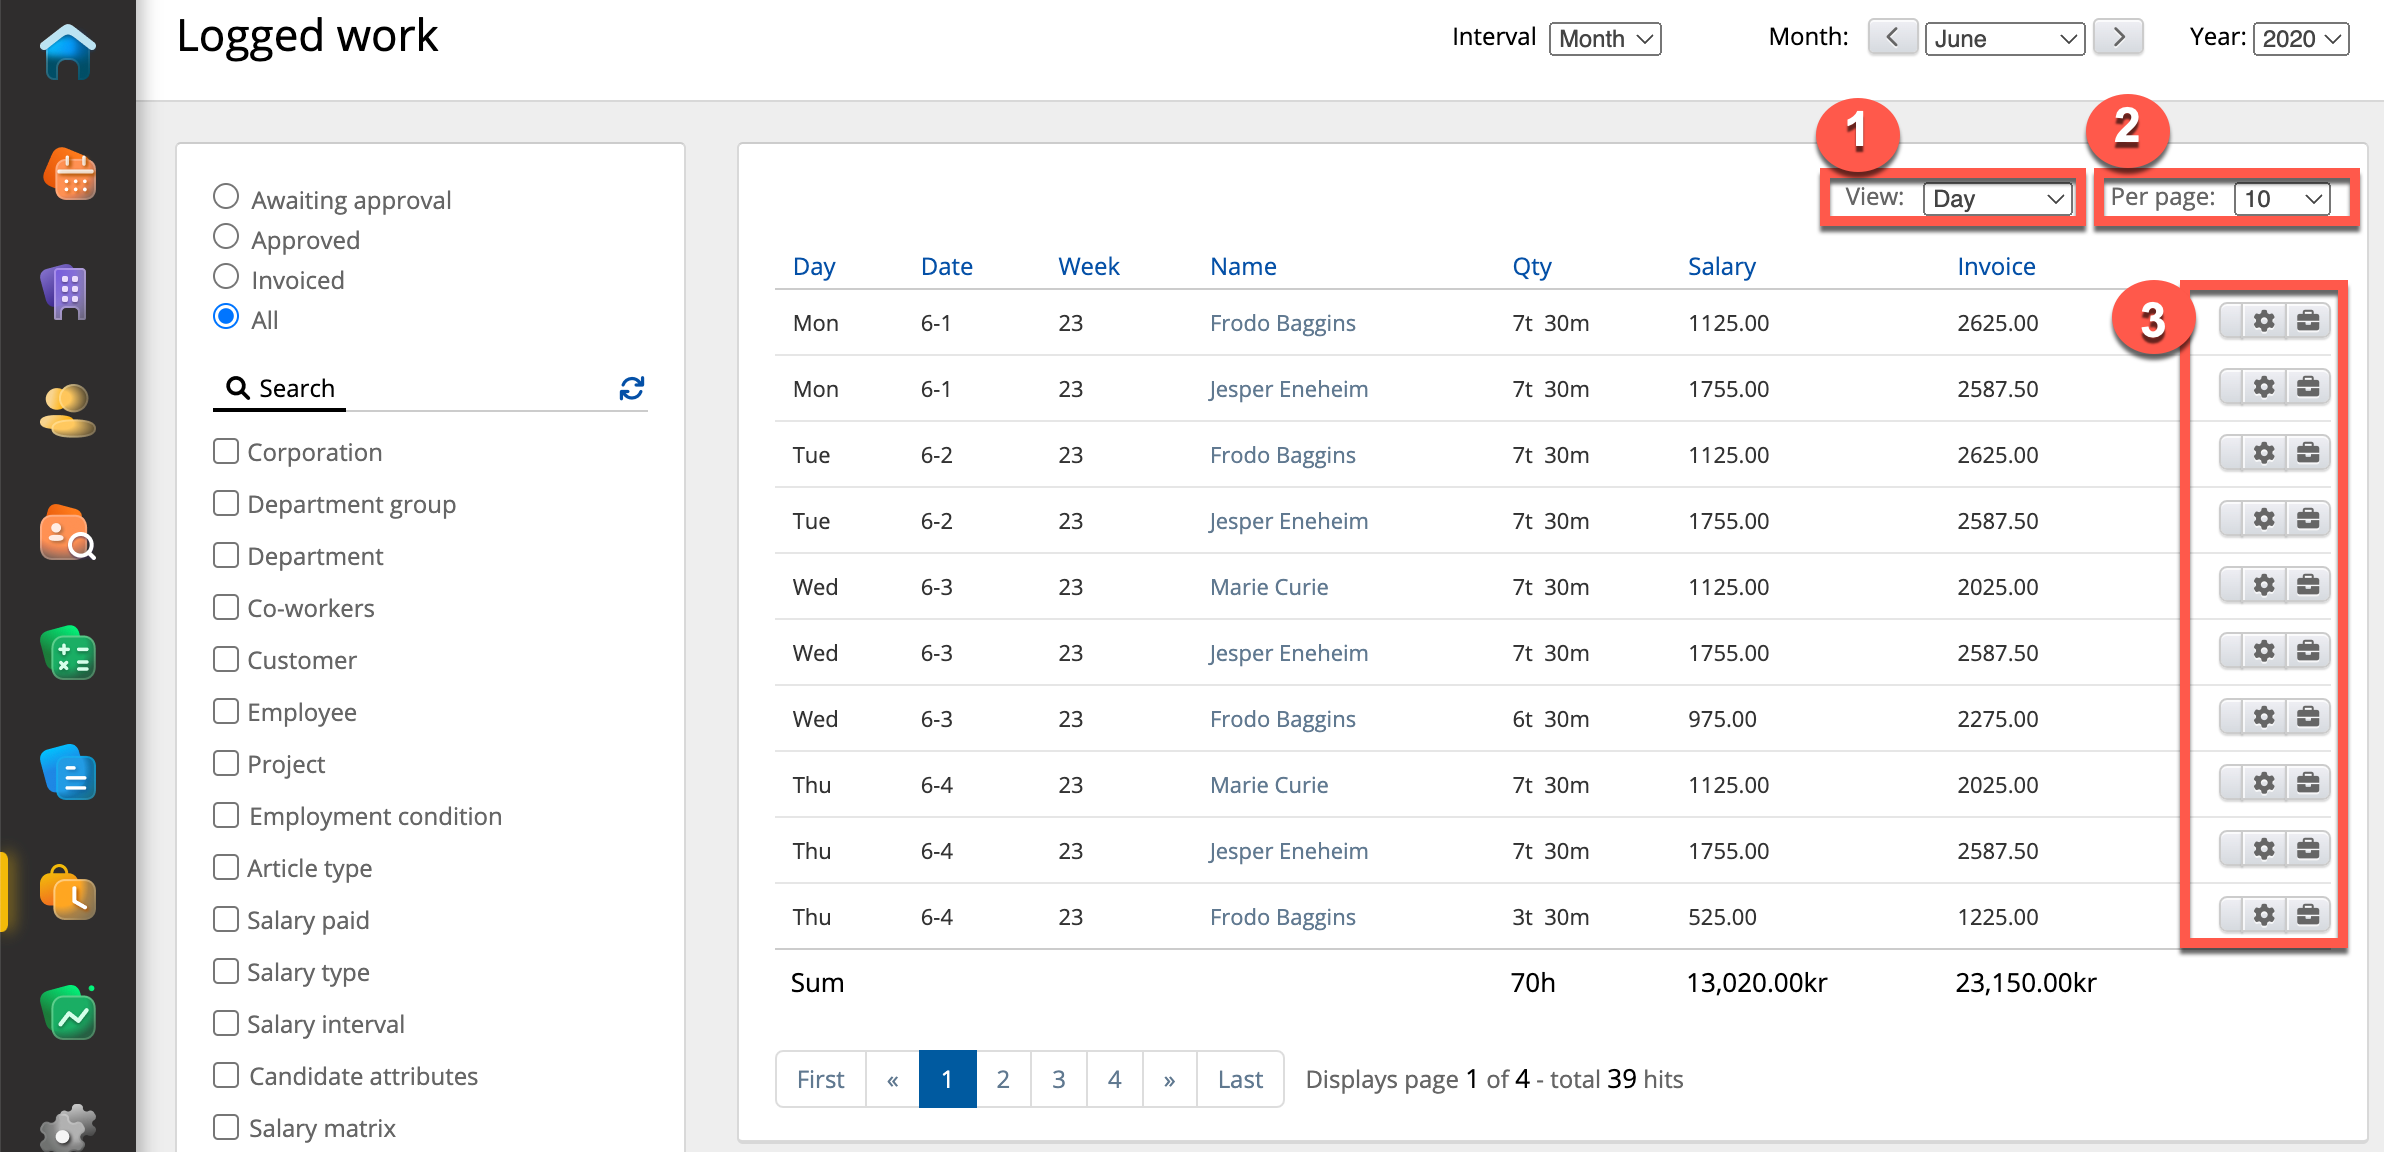2384x1152 pixels.
Task: Select the Awaiting approval radio button
Action: (x=226, y=197)
